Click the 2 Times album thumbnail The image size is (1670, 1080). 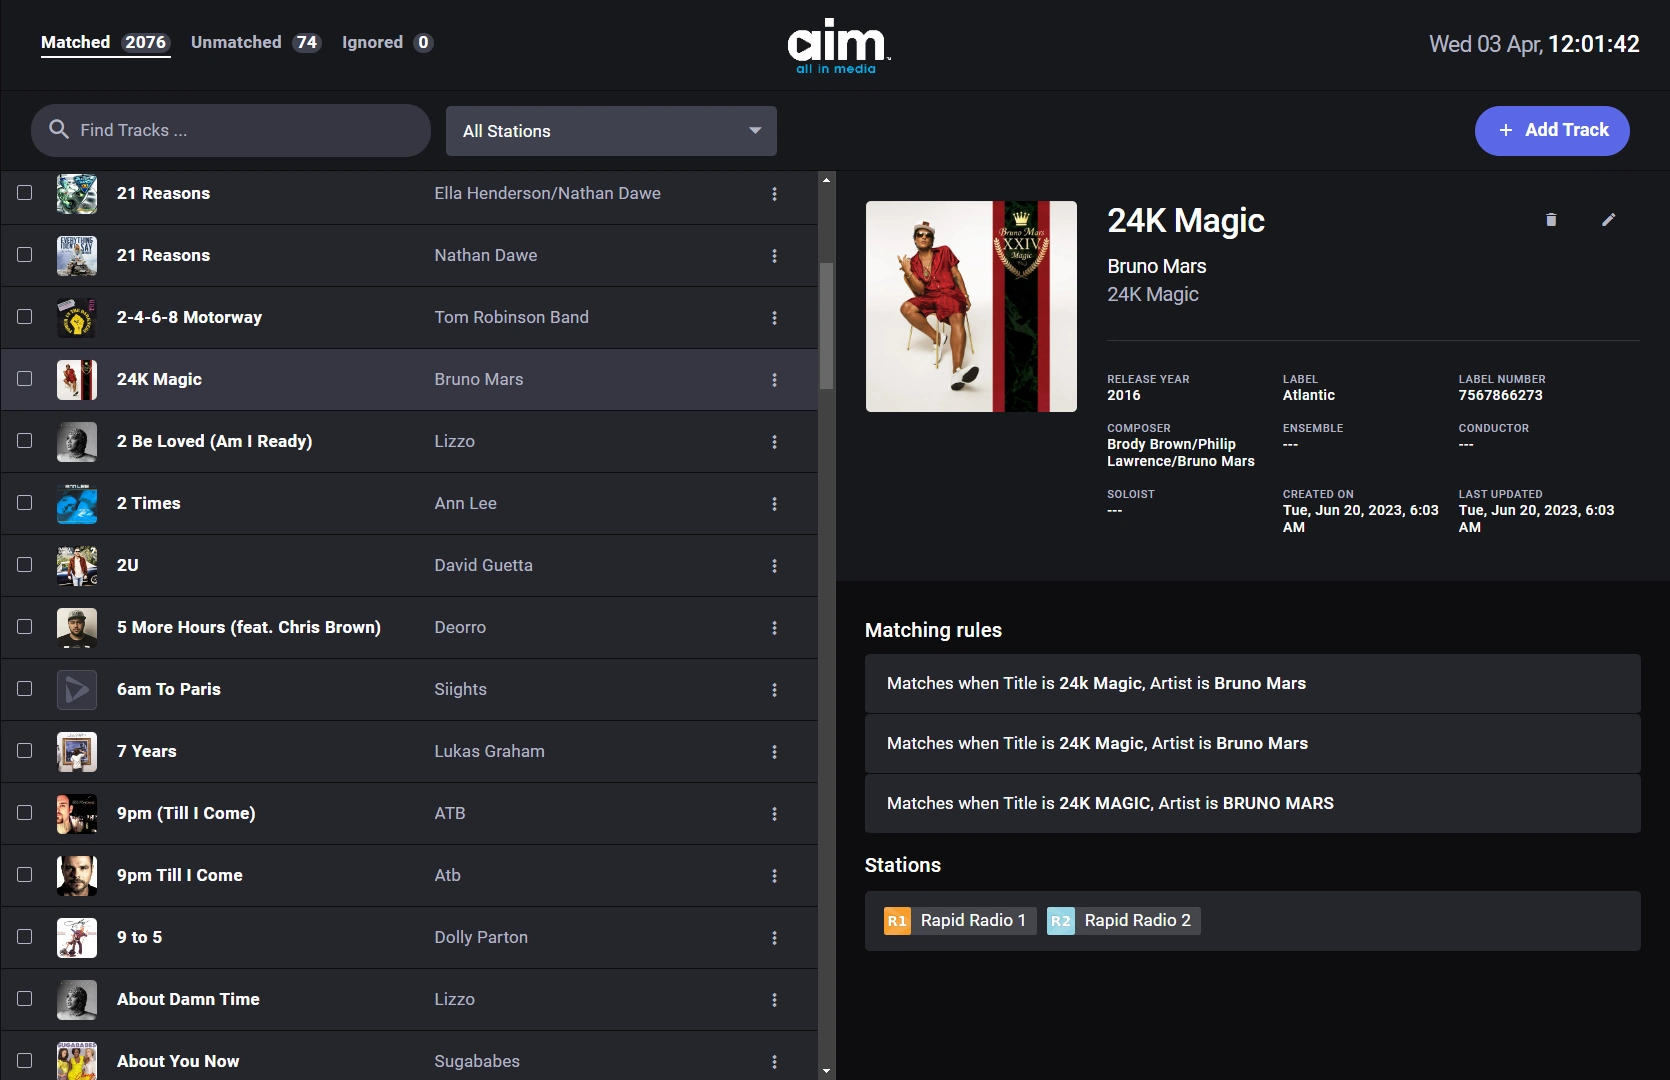click(77, 504)
